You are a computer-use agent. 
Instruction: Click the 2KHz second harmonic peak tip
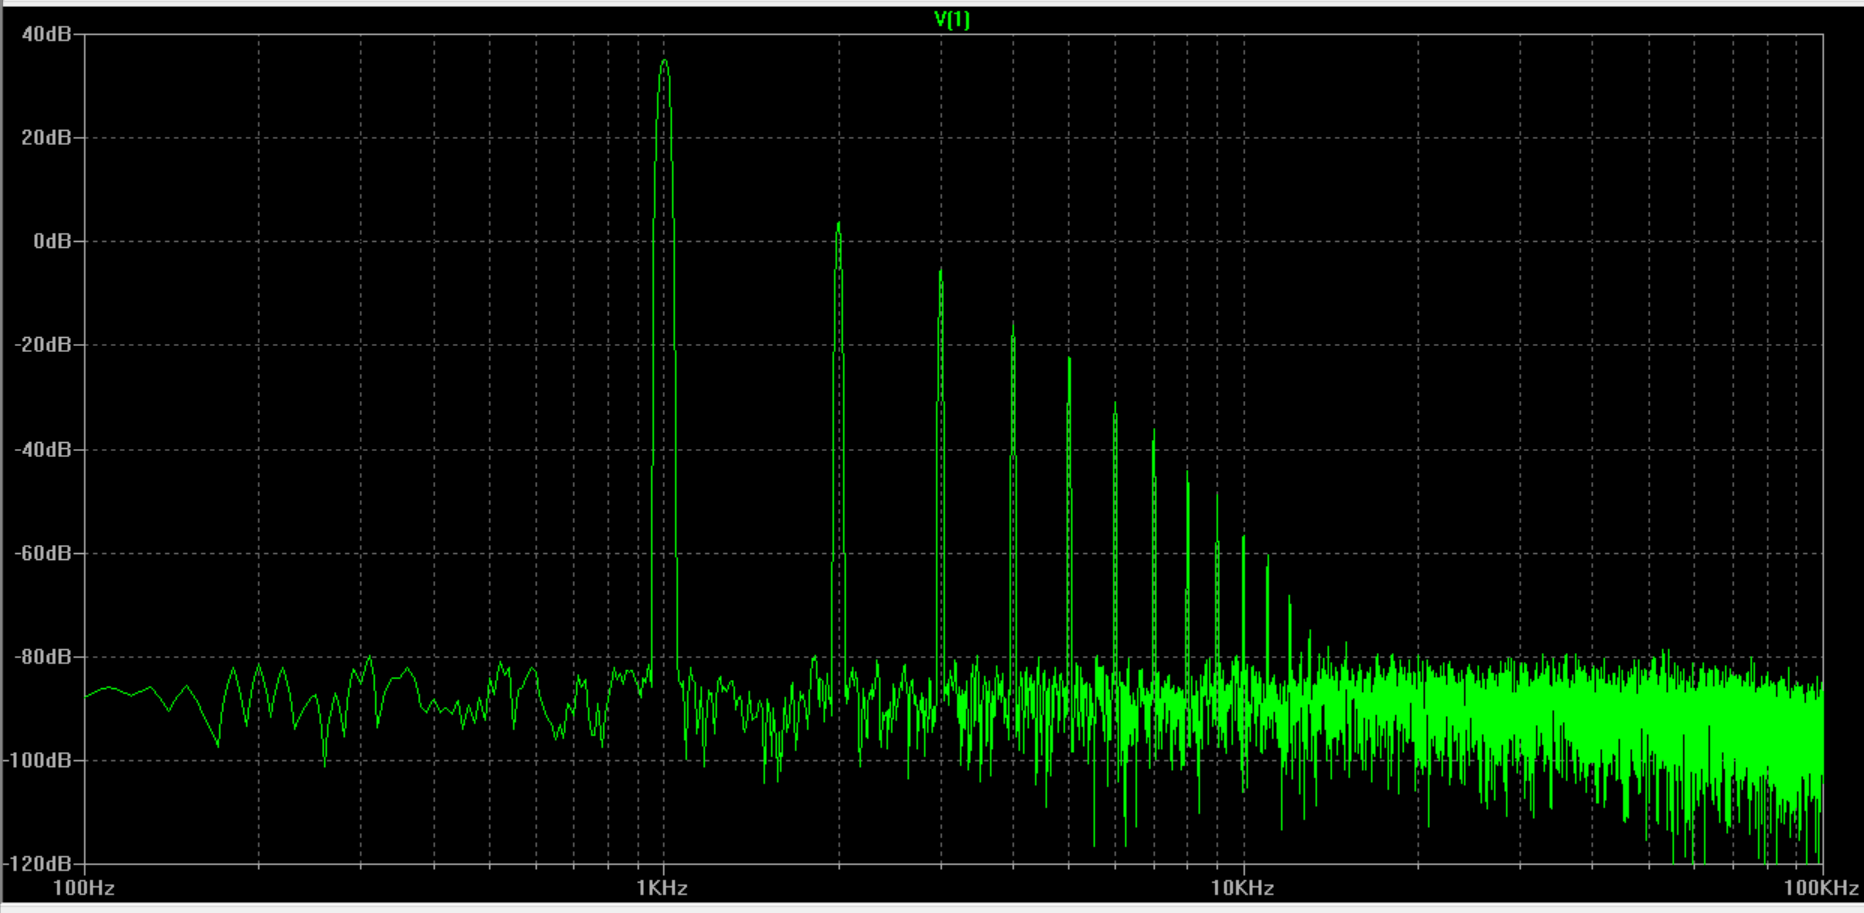[838, 224]
